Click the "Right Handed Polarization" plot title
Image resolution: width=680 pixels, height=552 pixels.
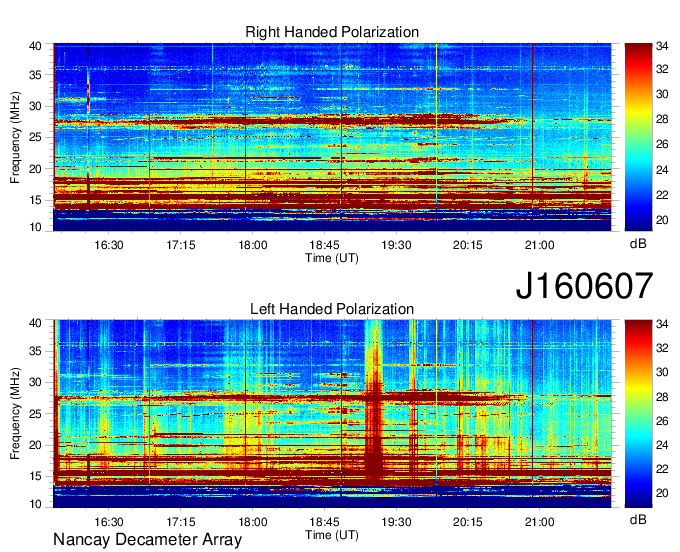[332, 32]
